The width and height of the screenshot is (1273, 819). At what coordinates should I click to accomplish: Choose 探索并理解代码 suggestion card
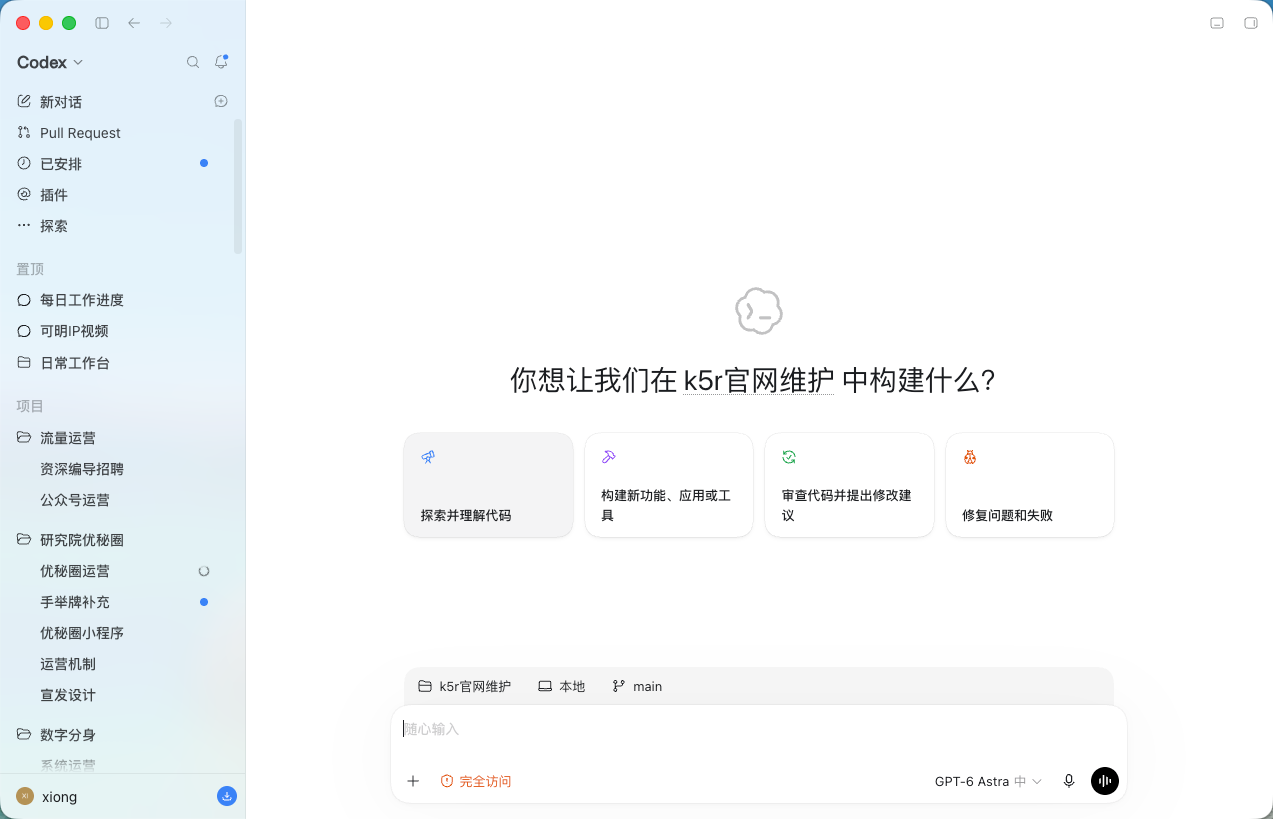[x=488, y=485]
